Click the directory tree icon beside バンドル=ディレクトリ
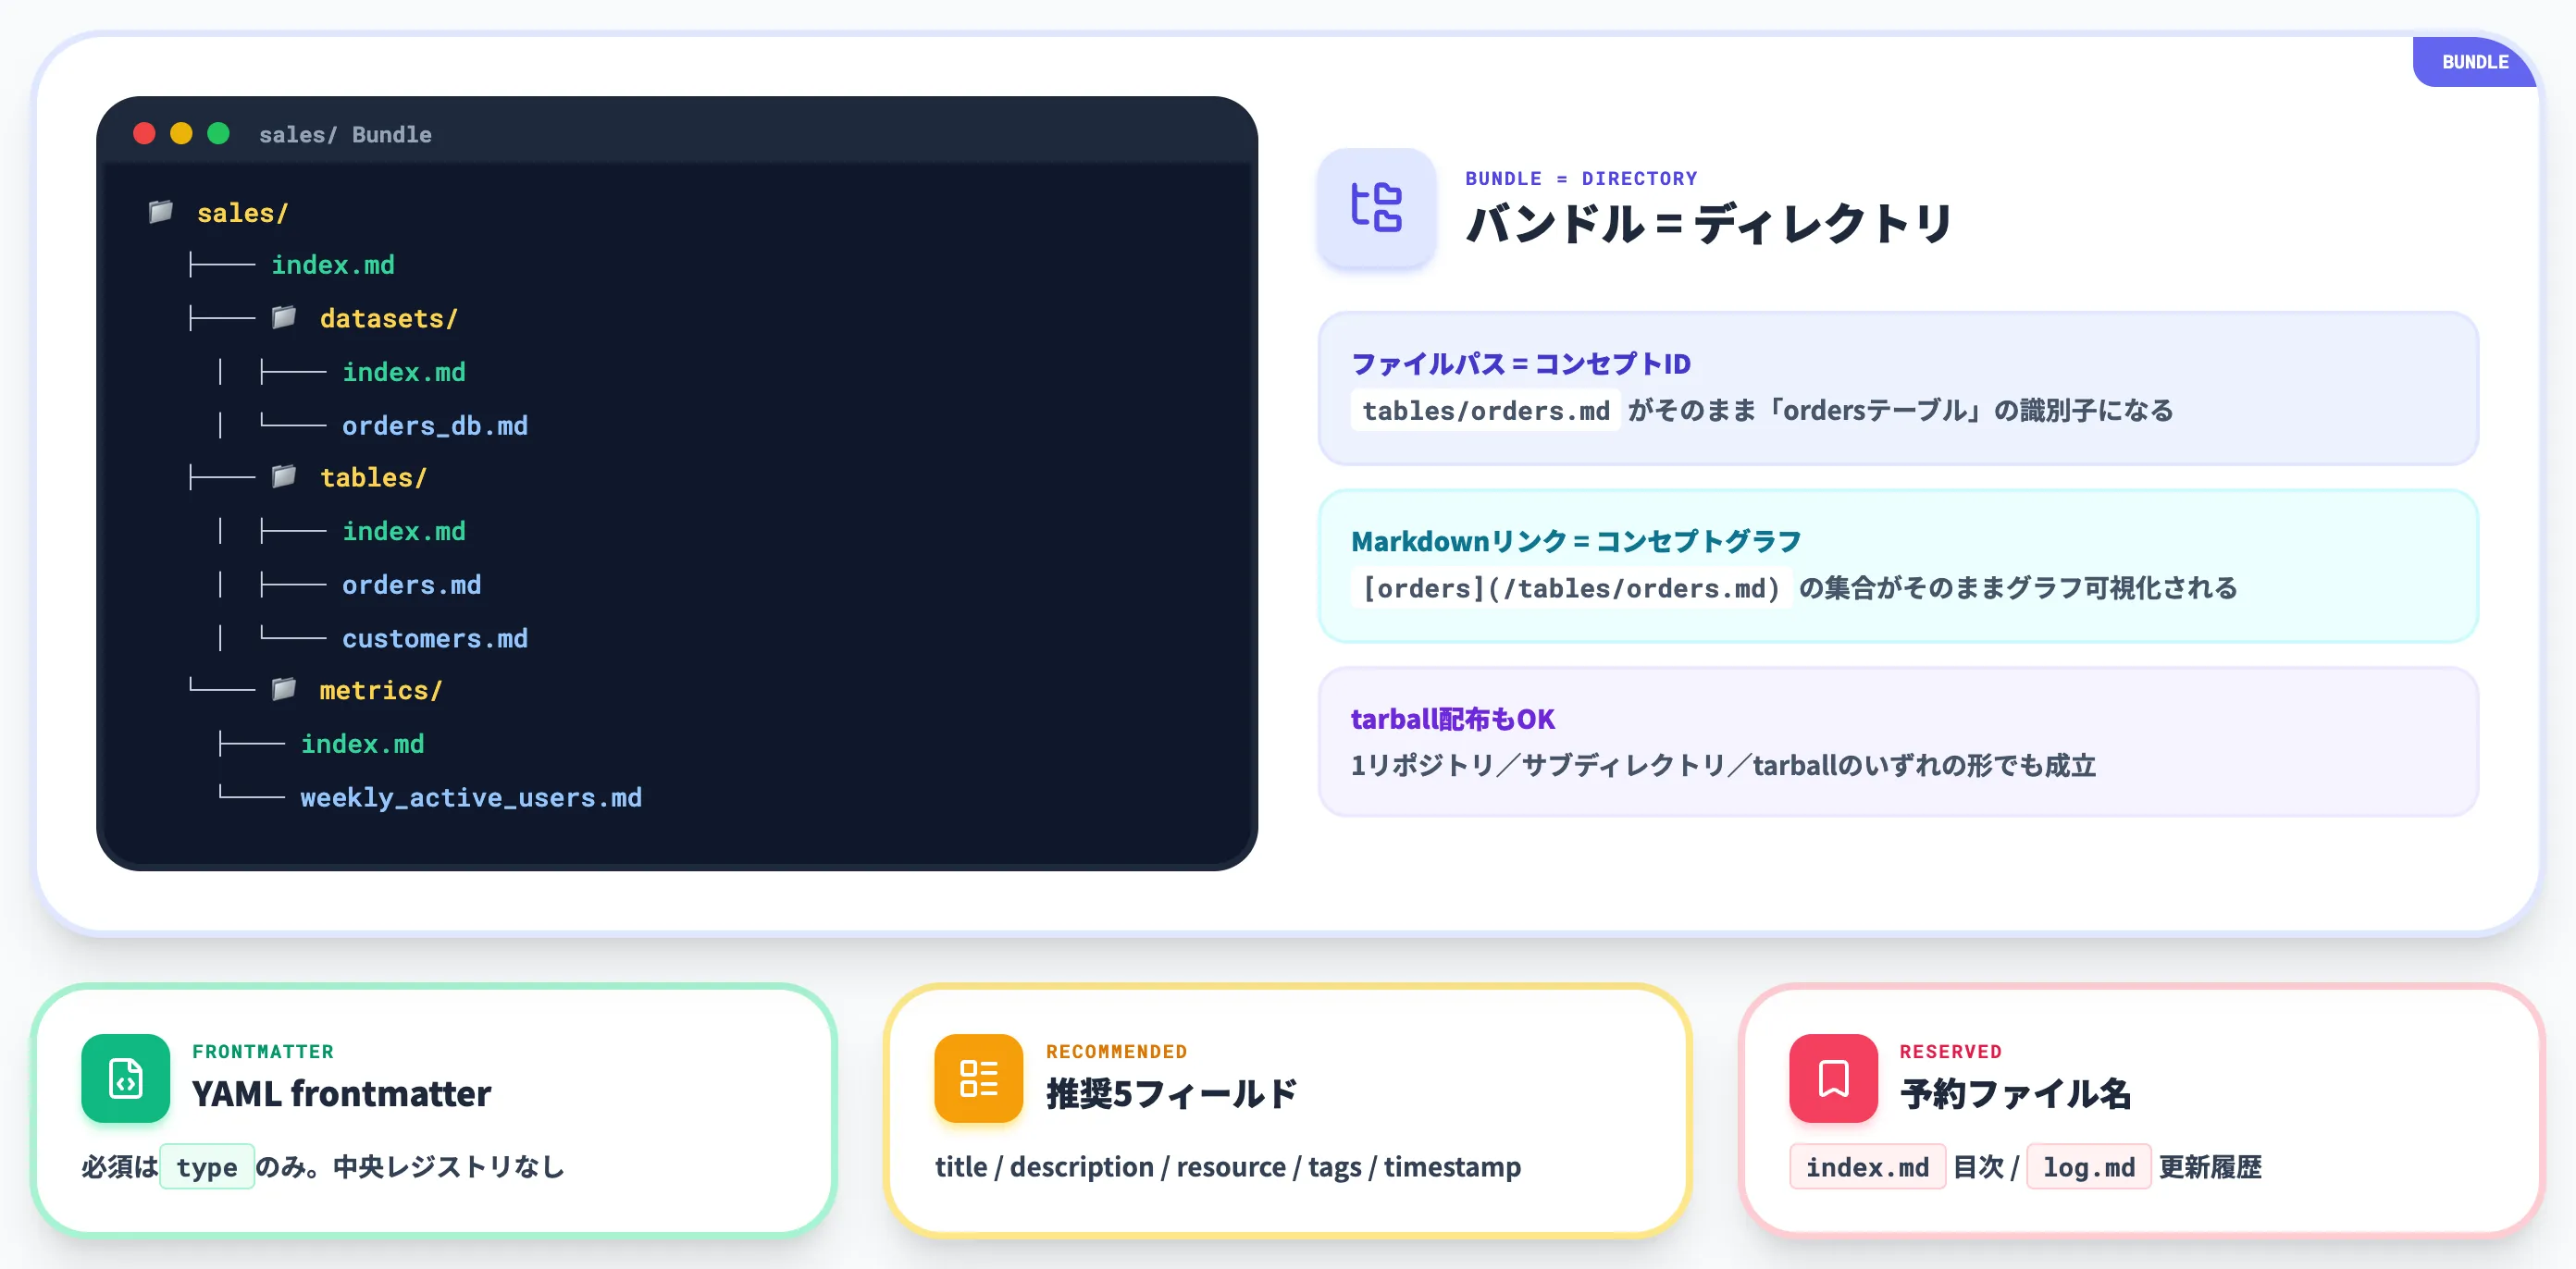This screenshot has width=2576, height=1269. click(1376, 207)
